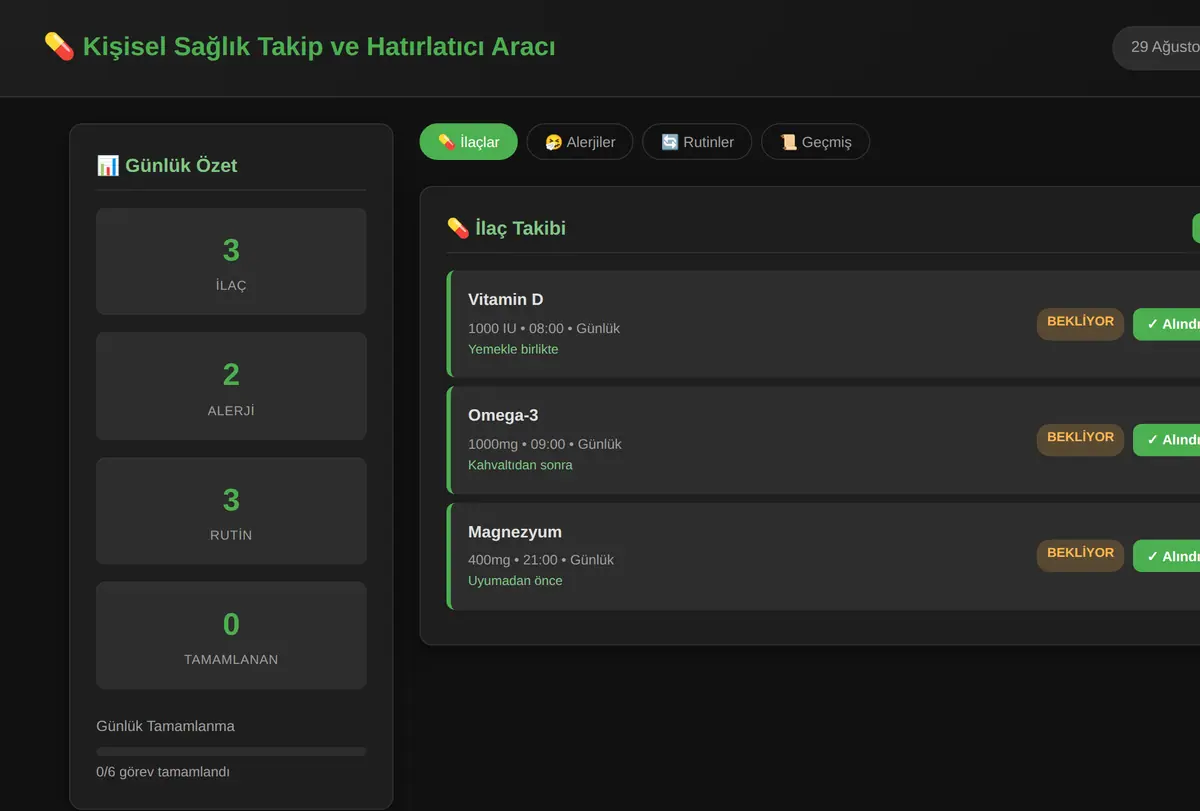Click the 'Günlük Tamamlanma' label
Screen dimensions: 1200x811
(165, 726)
